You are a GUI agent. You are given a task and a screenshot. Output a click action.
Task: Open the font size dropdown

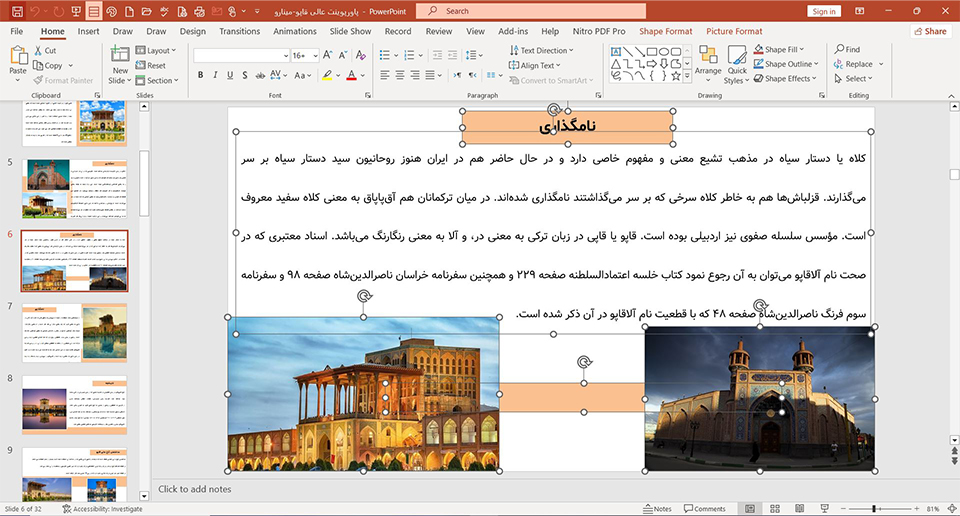[316, 55]
